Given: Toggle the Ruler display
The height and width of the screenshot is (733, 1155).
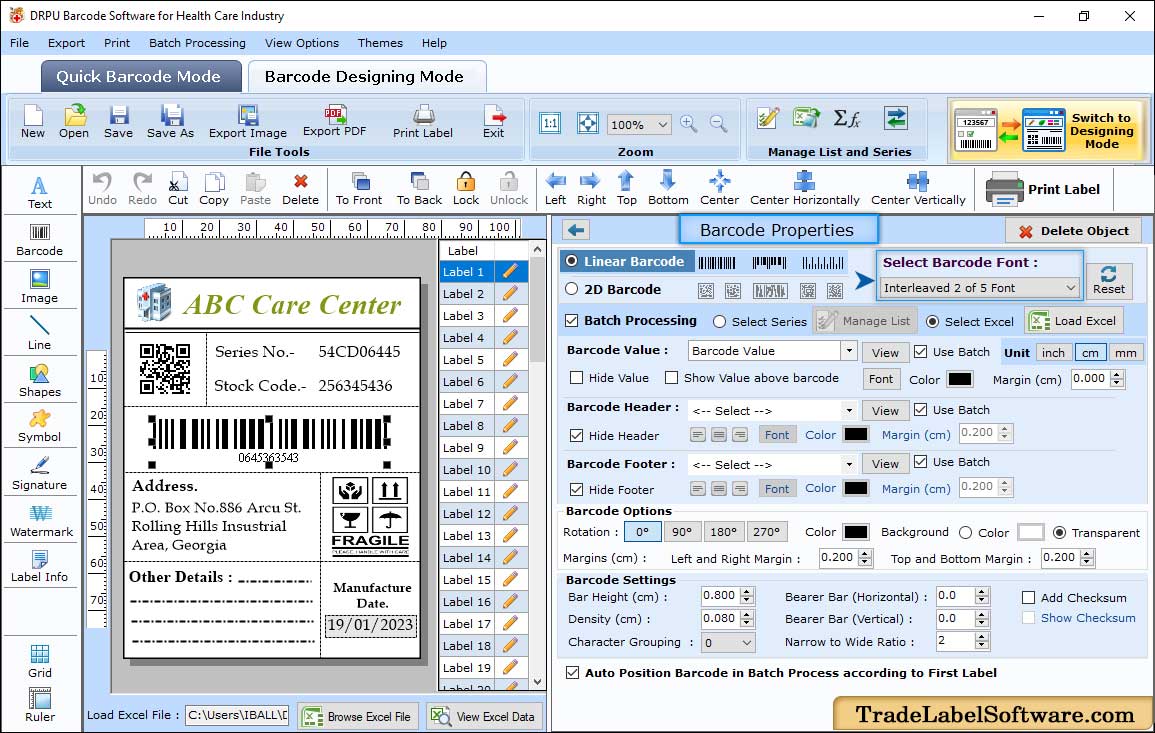Looking at the screenshot, I should coord(40,705).
